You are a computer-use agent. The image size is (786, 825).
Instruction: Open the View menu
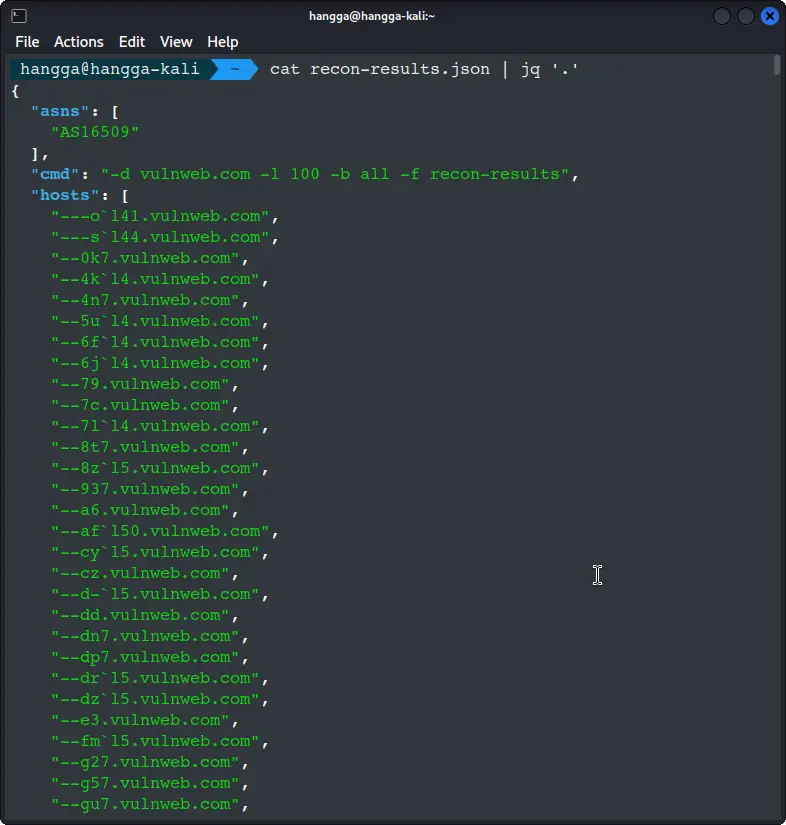click(x=176, y=42)
